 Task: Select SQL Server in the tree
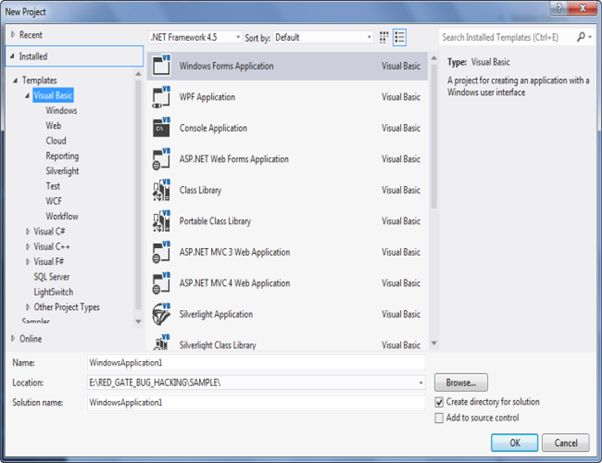(51, 276)
